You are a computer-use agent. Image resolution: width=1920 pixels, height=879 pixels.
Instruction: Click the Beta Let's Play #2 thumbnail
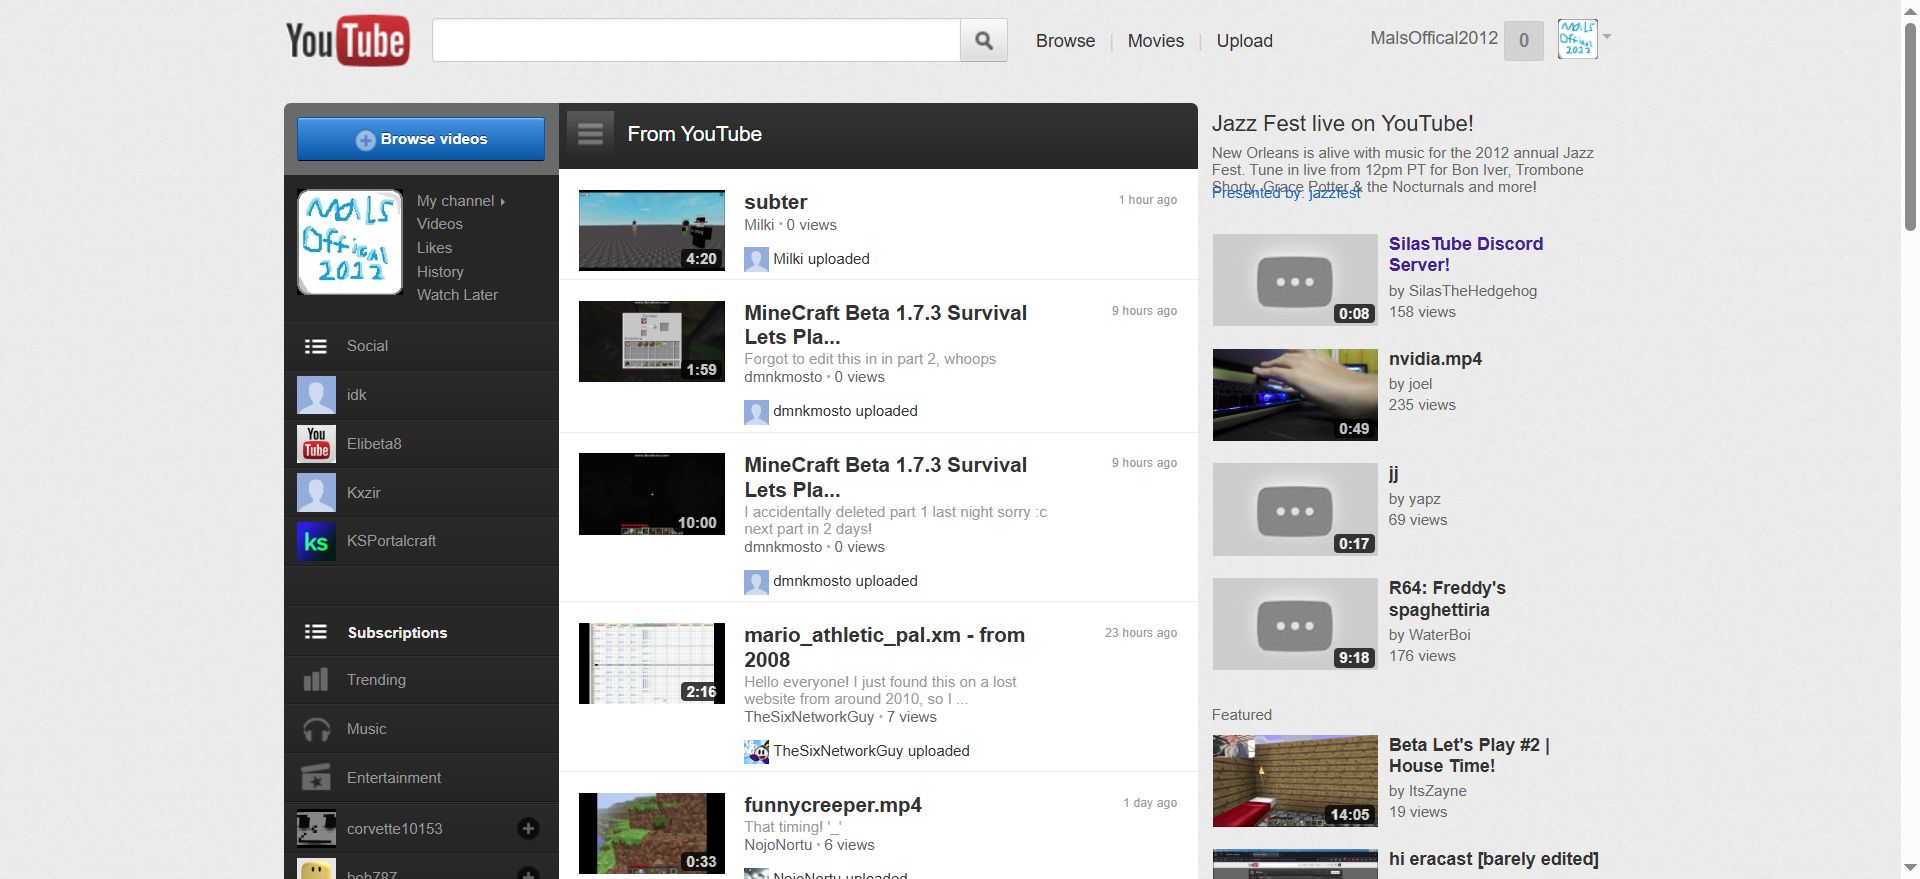point(1295,781)
